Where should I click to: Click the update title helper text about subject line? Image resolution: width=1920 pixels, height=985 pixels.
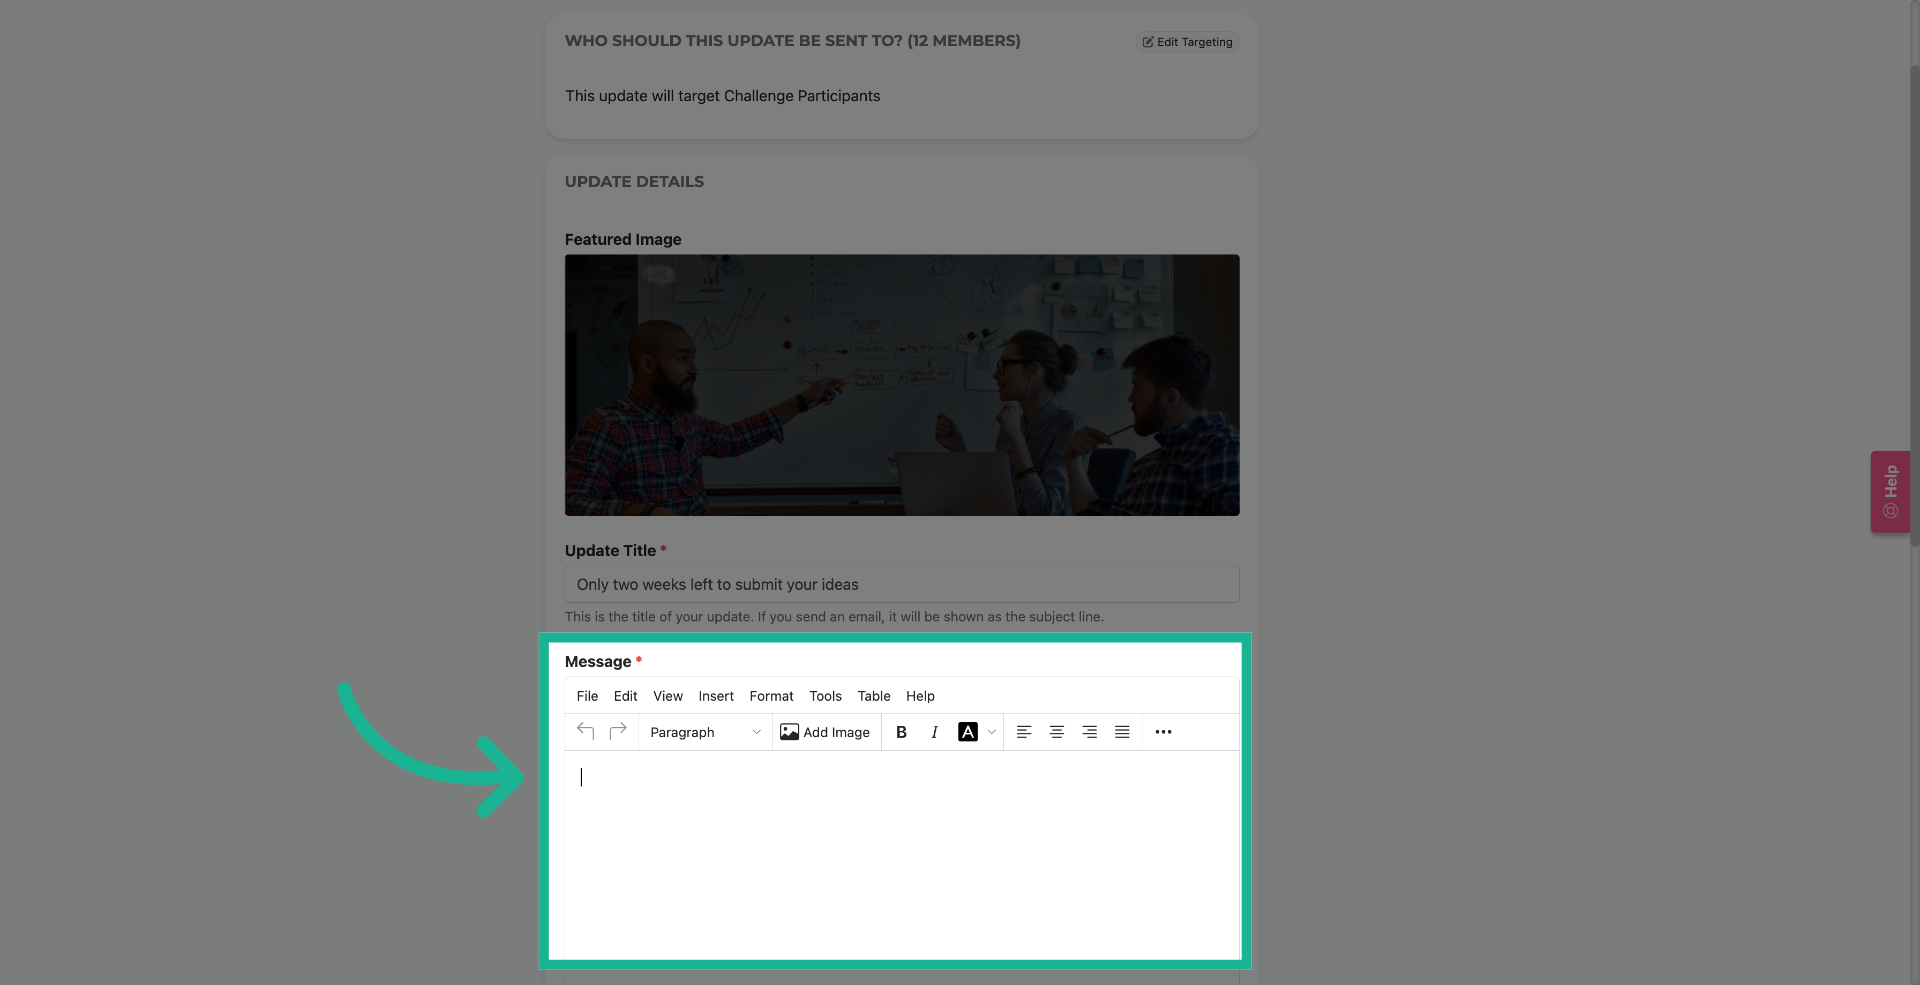pyautogui.click(x=834, y=617)
